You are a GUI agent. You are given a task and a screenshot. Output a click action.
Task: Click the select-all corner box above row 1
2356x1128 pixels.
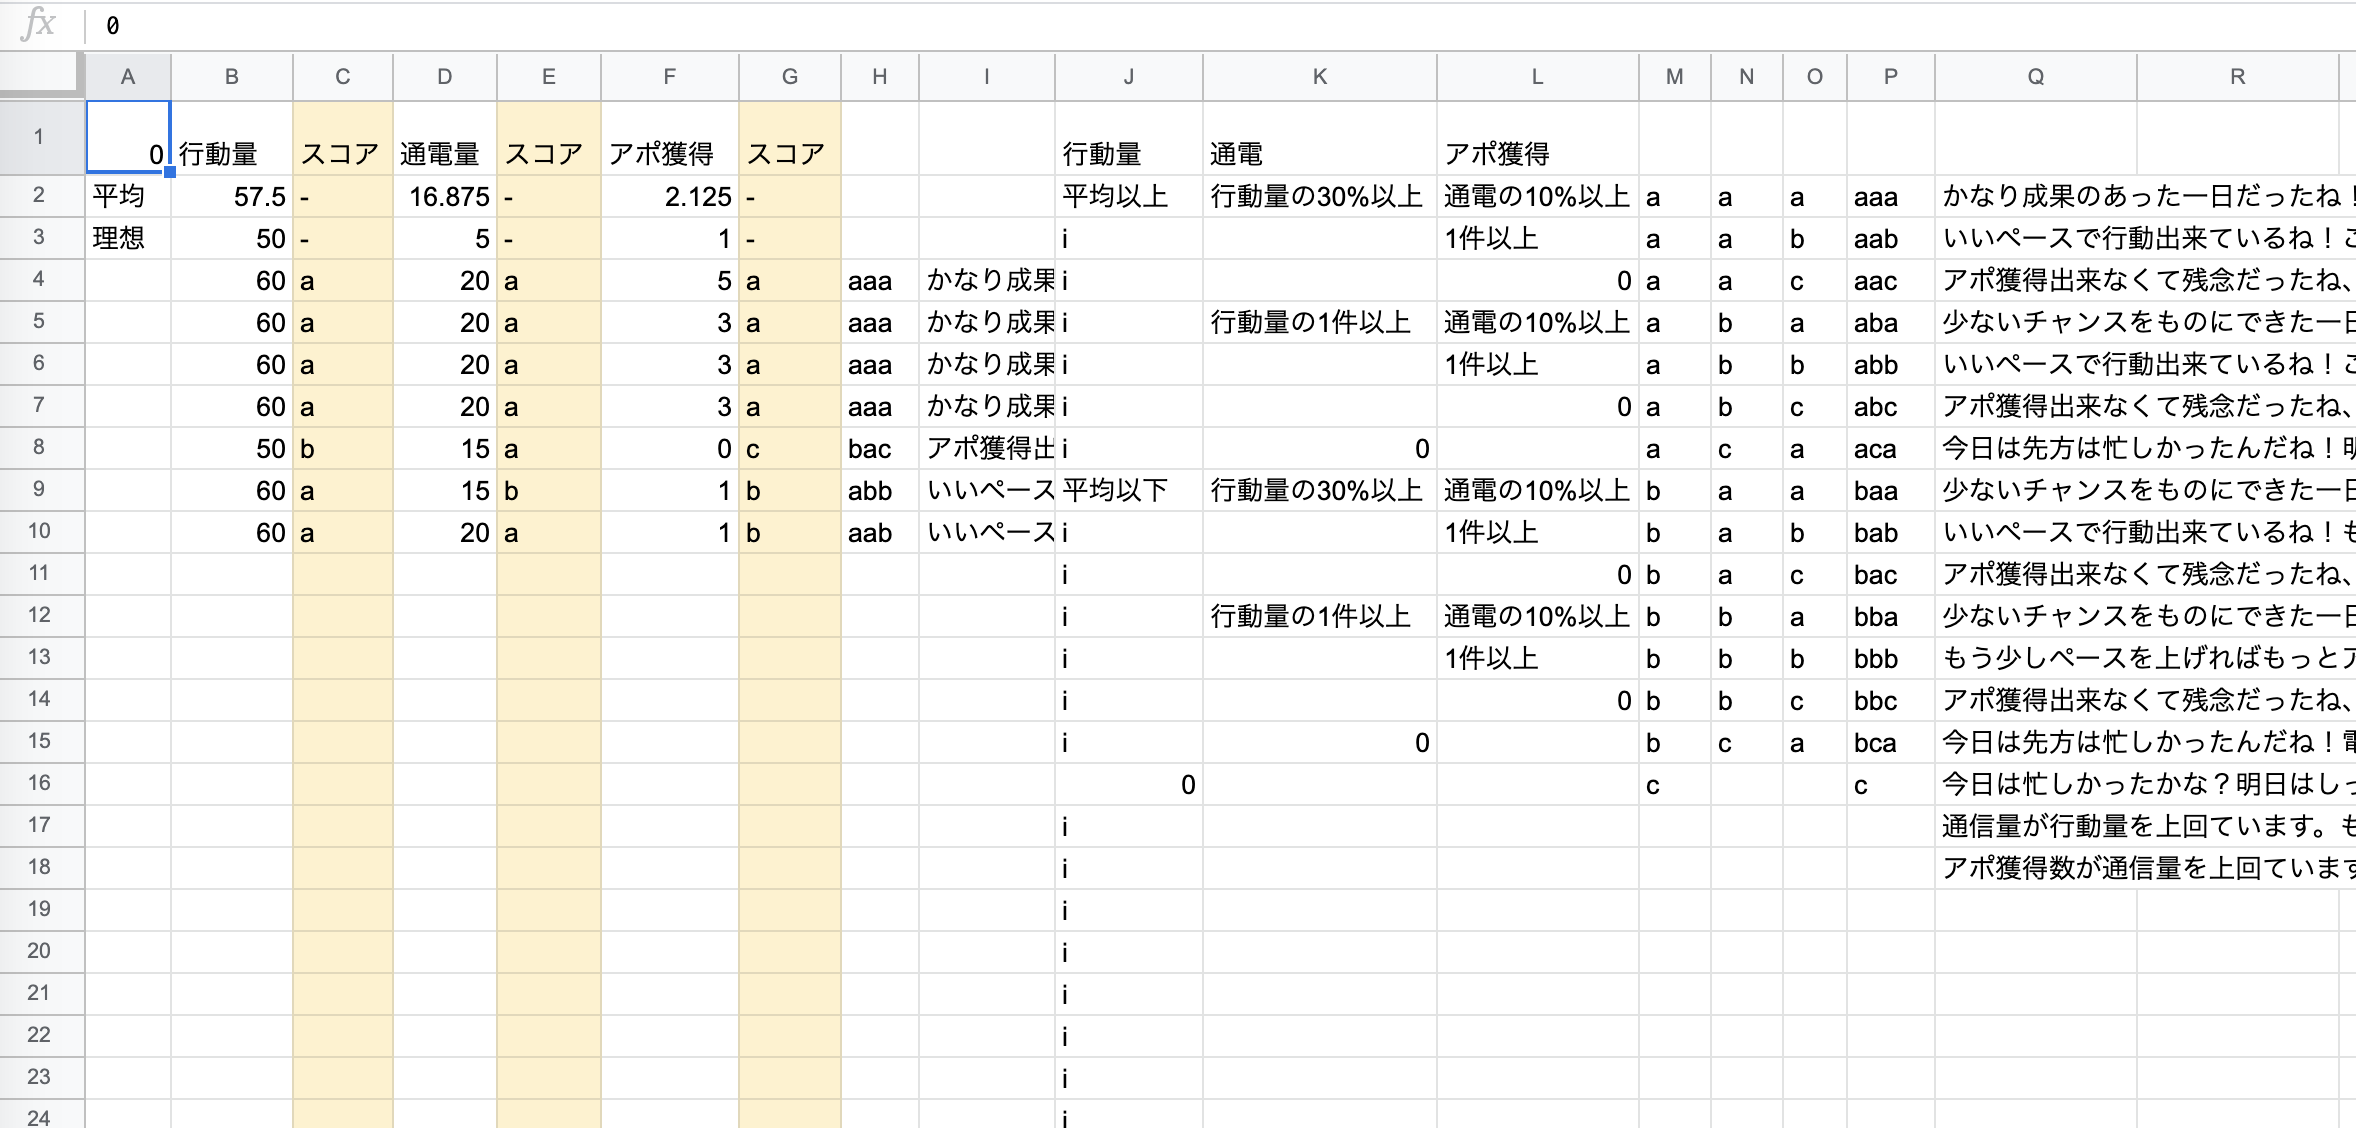[x=40, y=76]
